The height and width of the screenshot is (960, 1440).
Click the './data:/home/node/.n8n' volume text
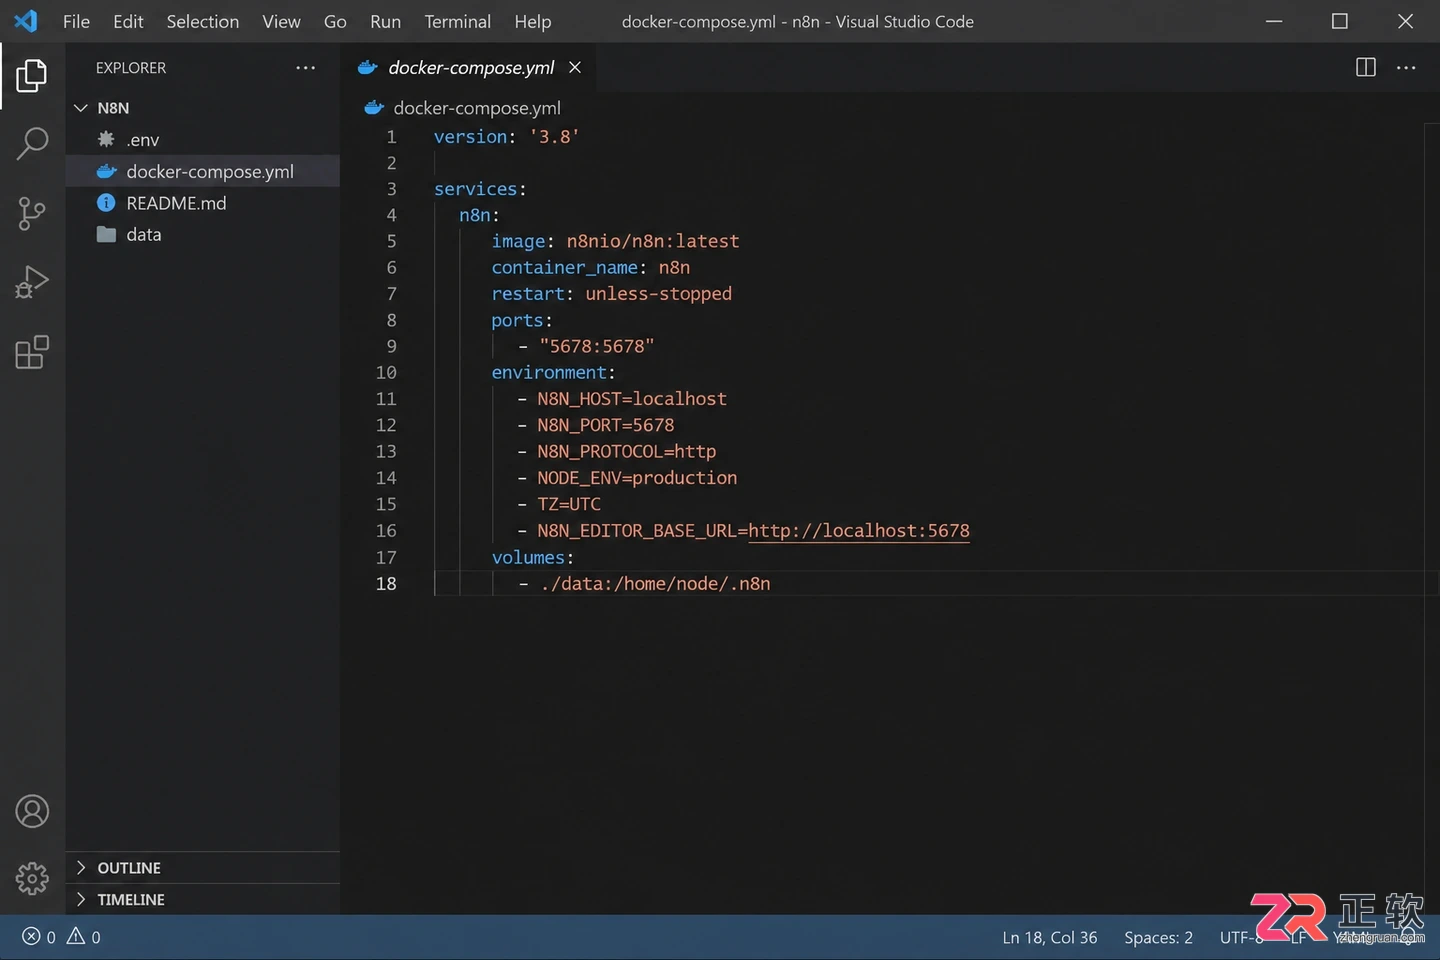pyautogui.click(x=655, y=584)
